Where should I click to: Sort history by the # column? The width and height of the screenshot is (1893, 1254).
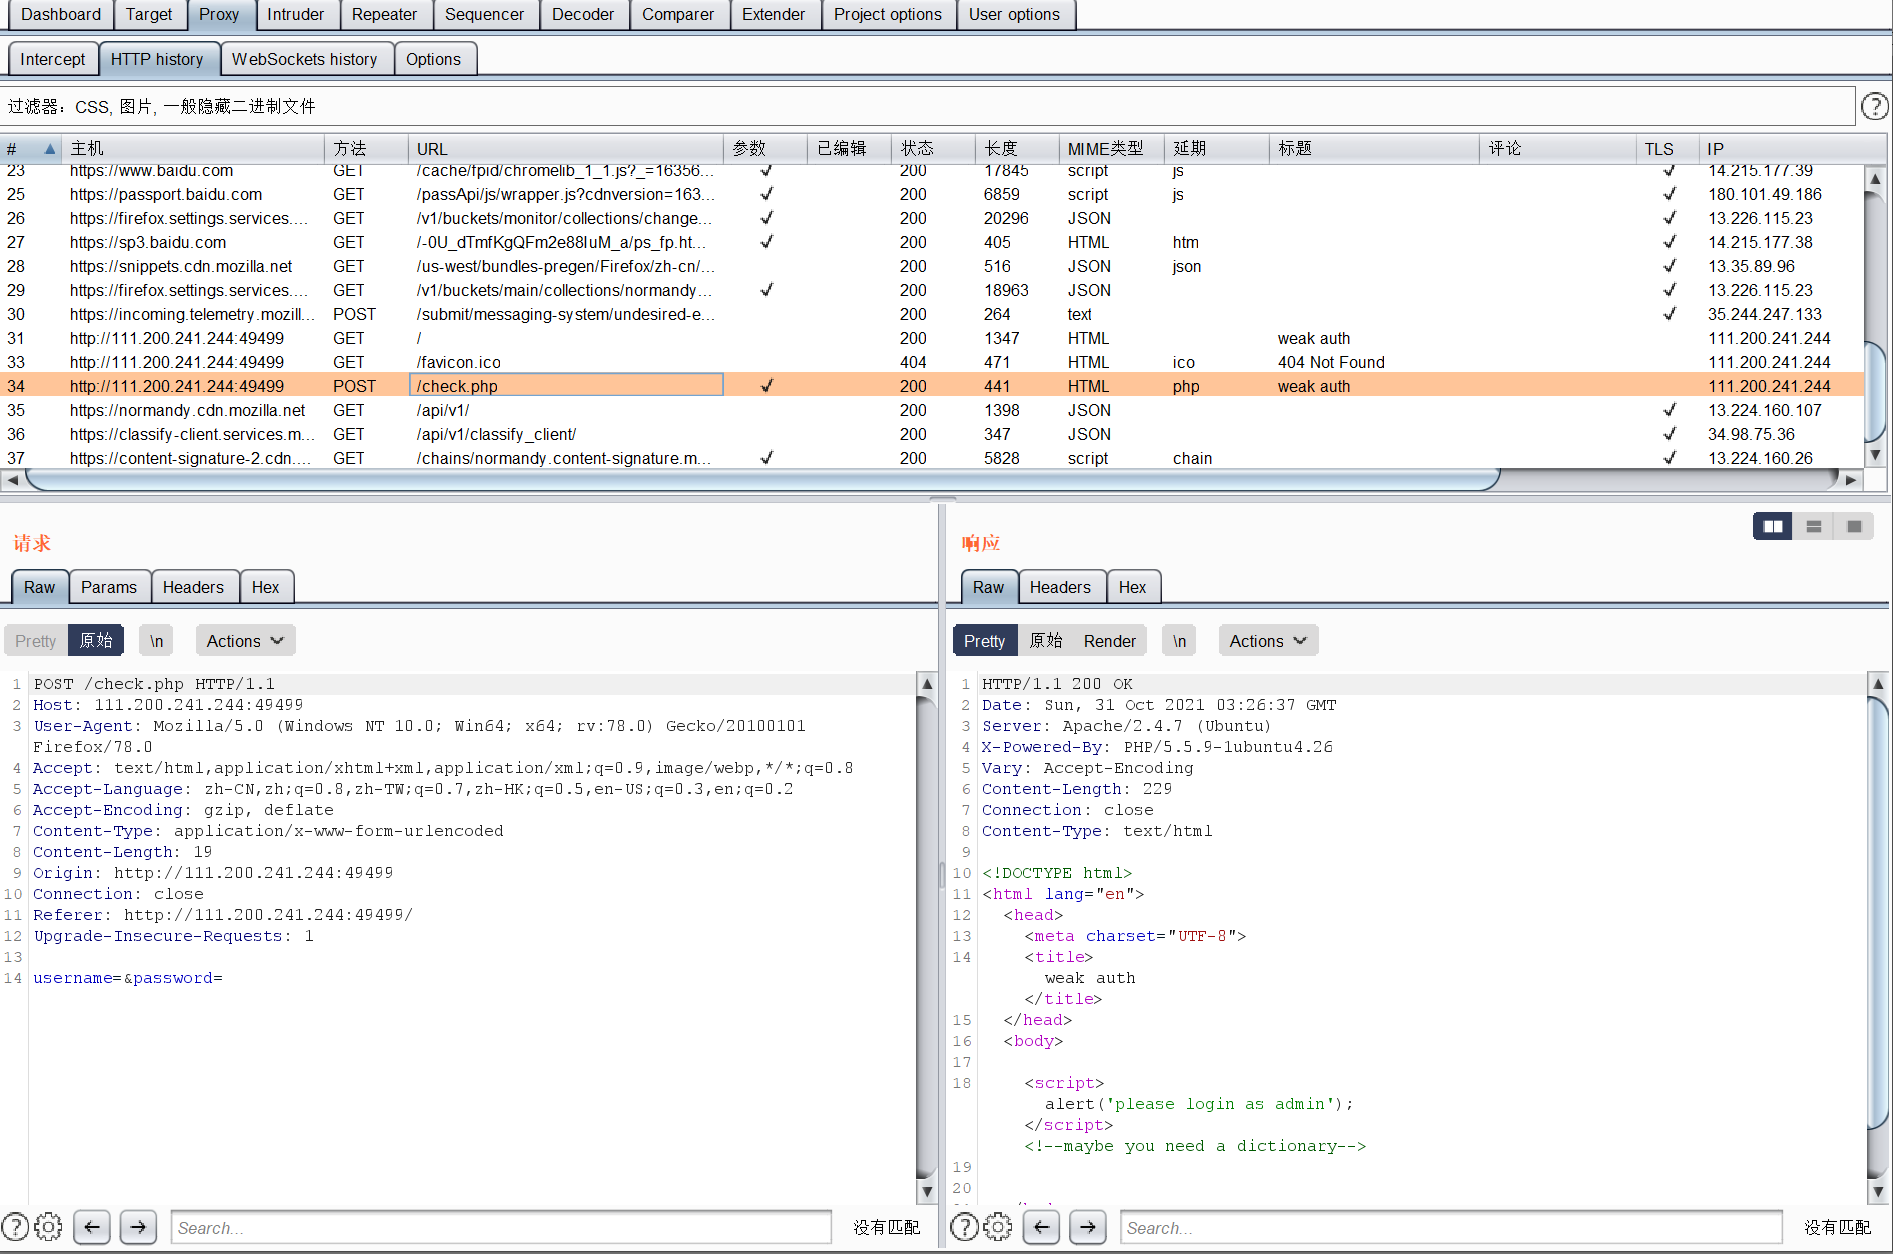[x=30, y=148]
